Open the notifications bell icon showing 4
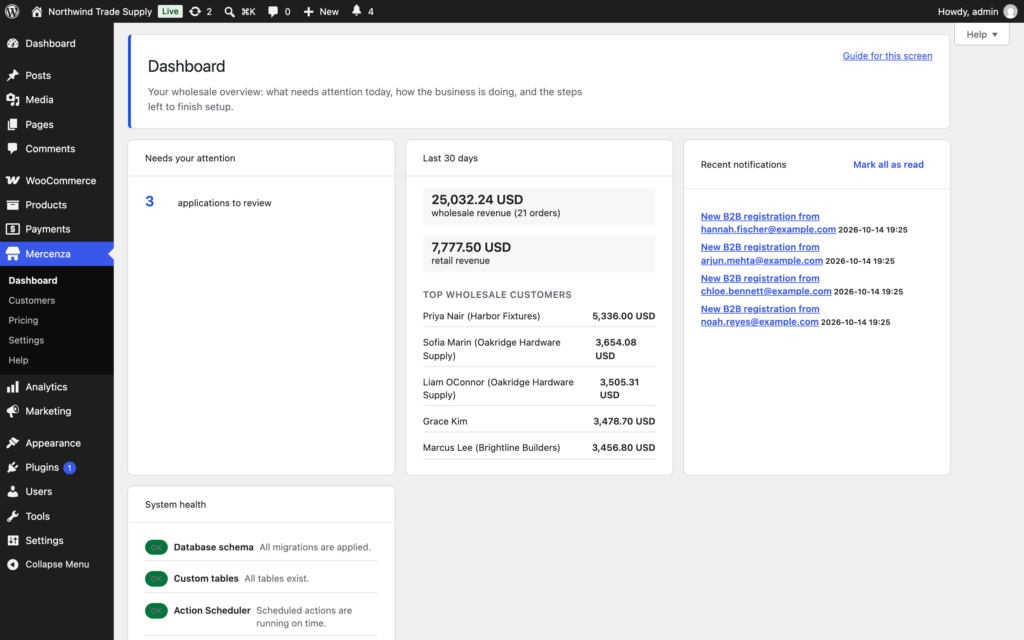This screenshot has height=640, width=1024. 357,10
